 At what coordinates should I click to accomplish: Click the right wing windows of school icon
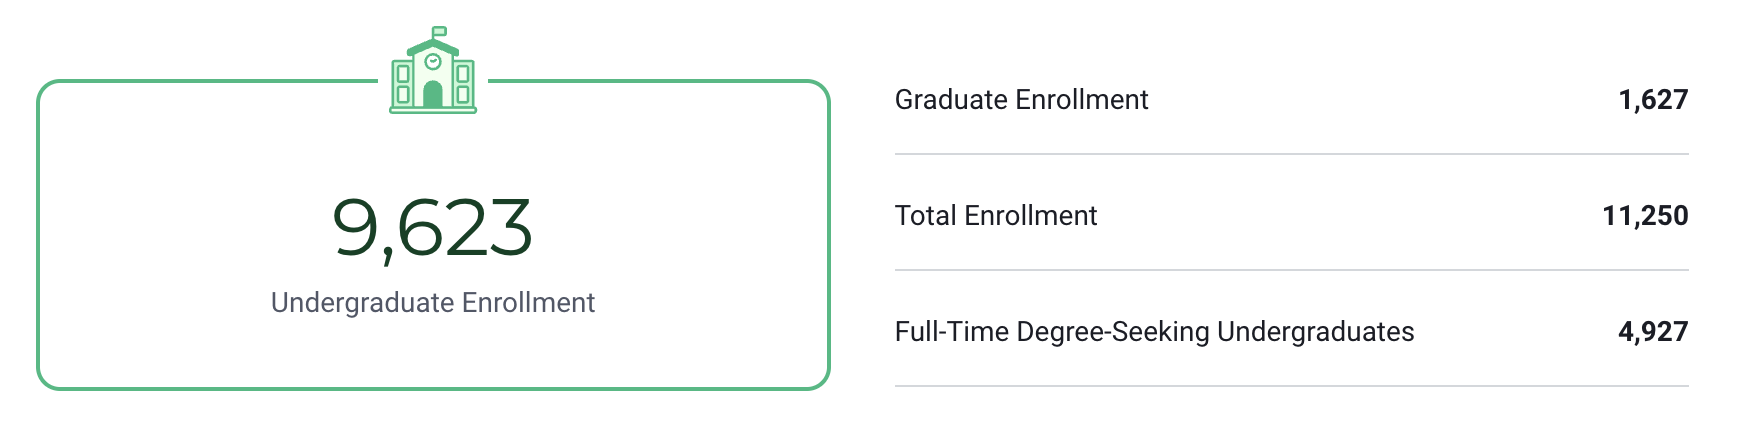coord(462,84)
